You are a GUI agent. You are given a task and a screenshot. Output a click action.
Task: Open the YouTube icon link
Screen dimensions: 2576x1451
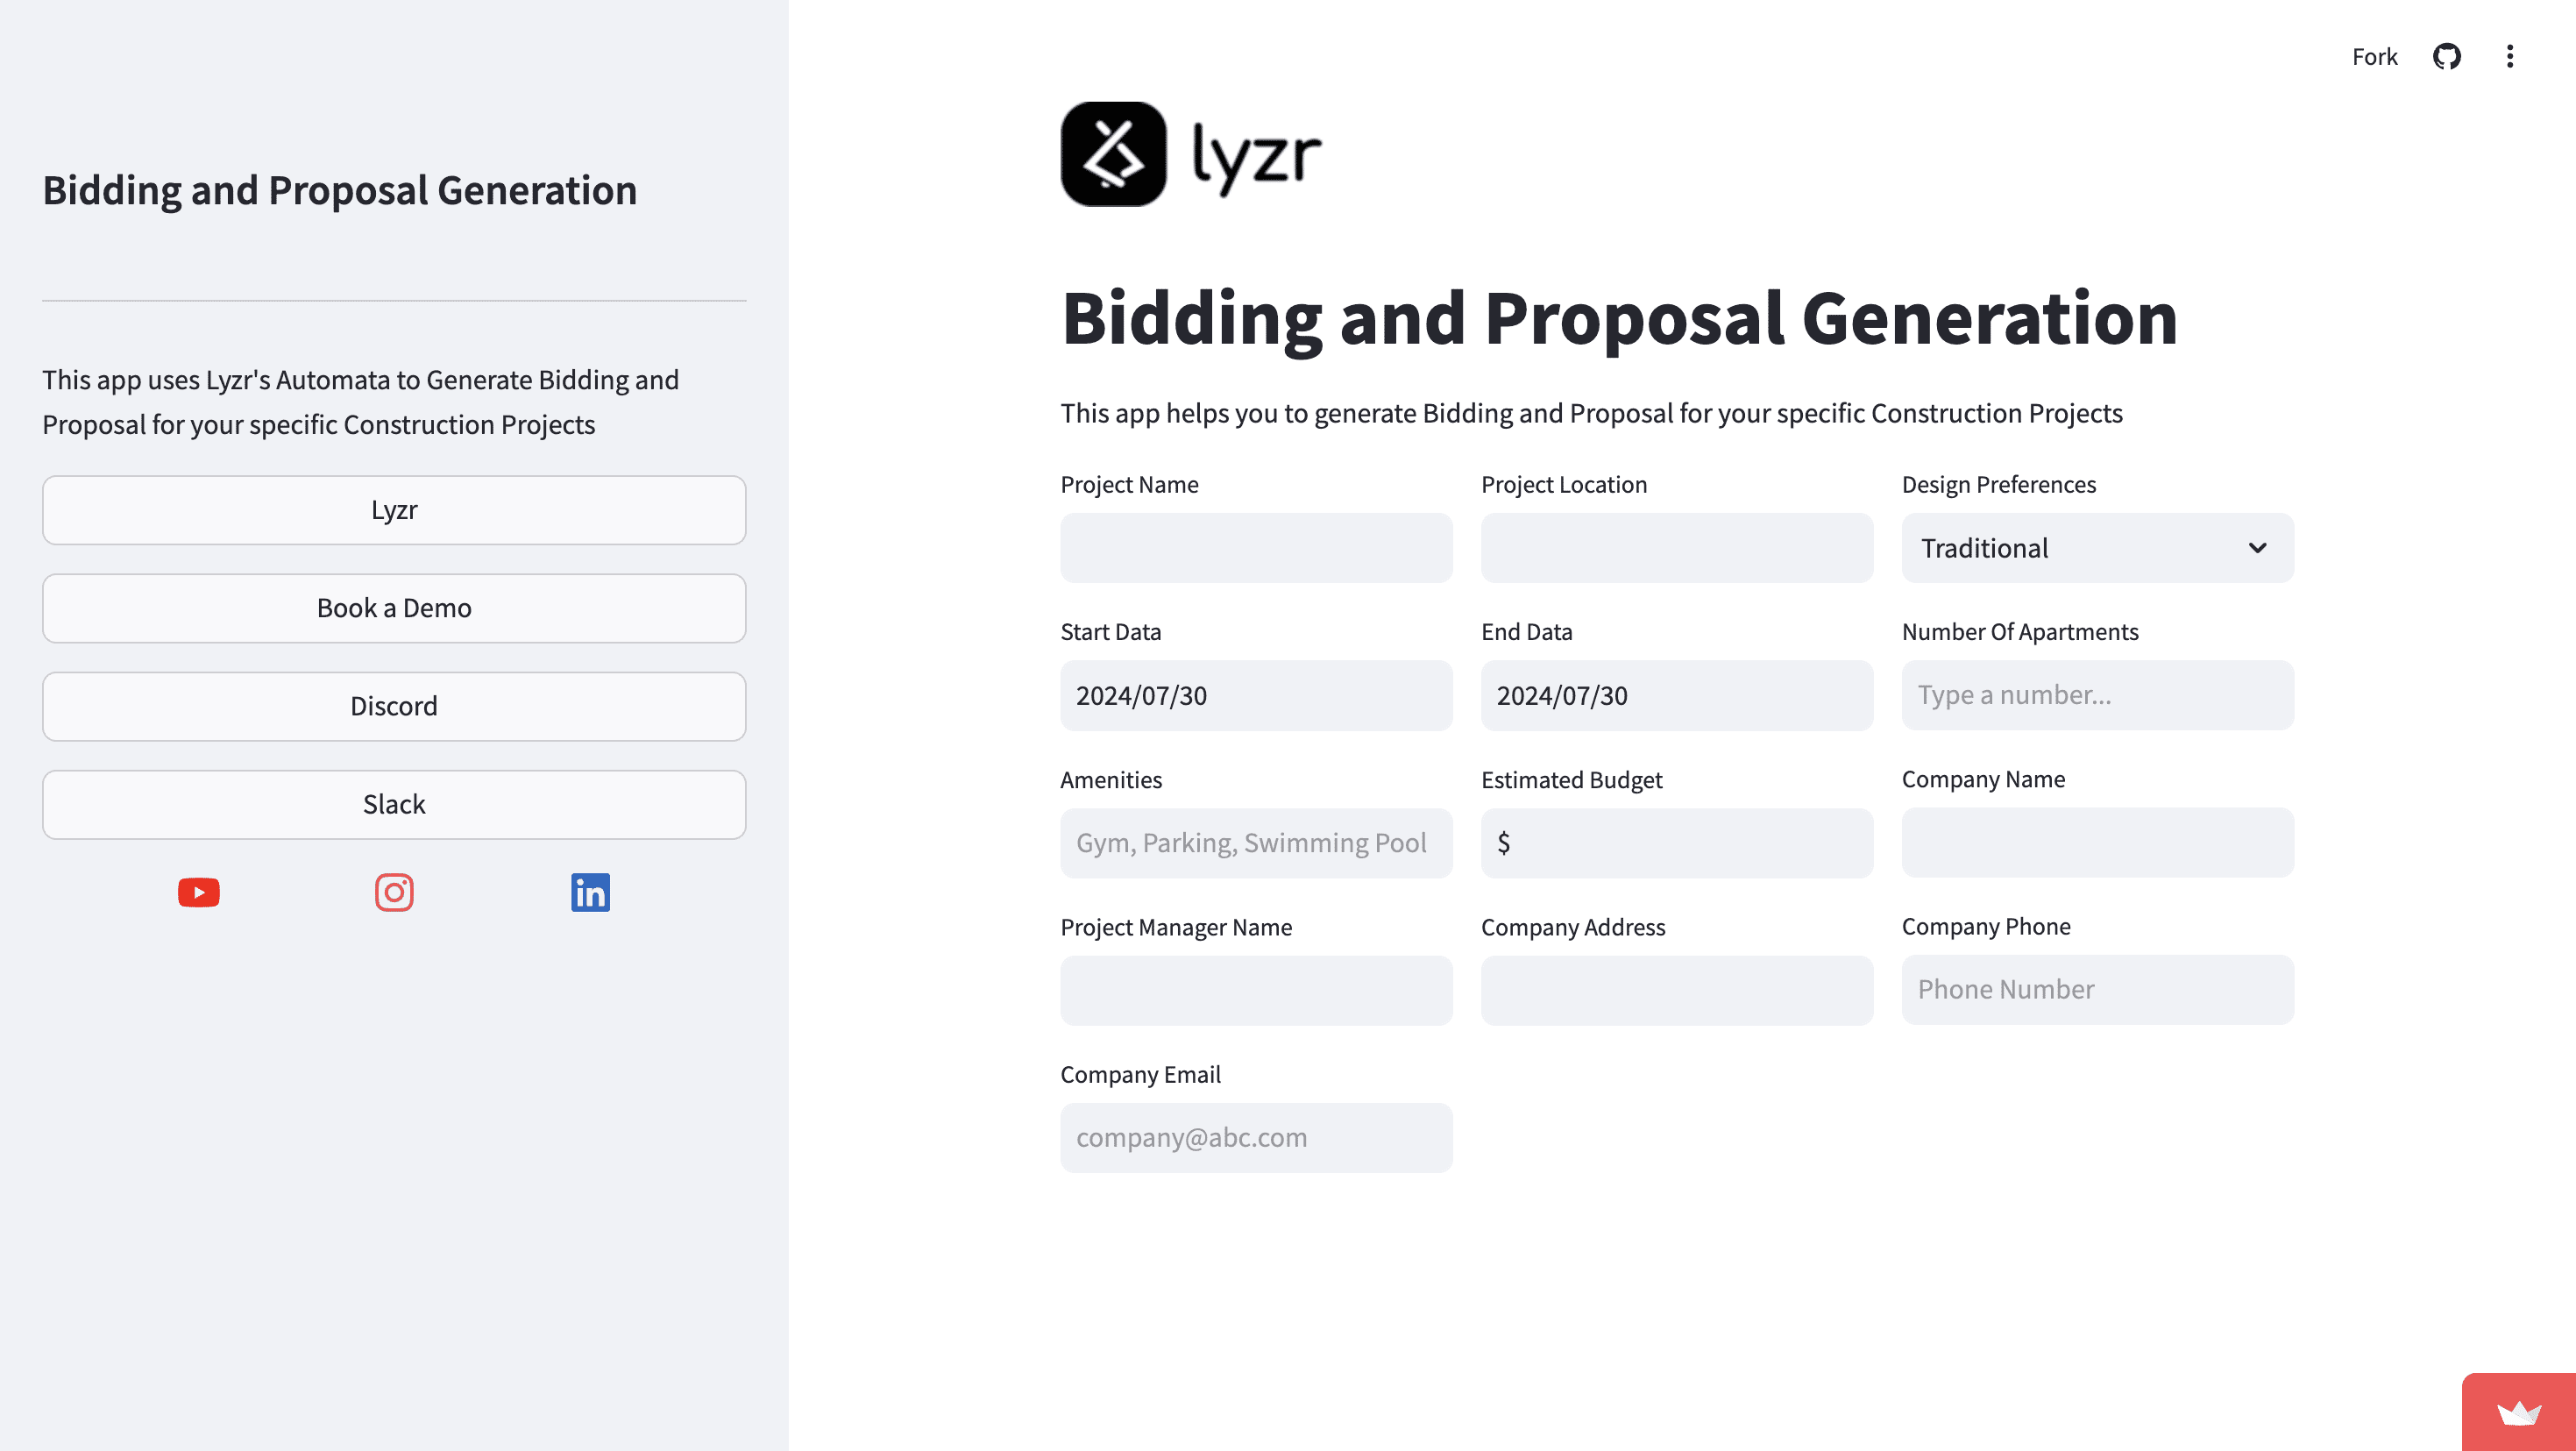198,892
